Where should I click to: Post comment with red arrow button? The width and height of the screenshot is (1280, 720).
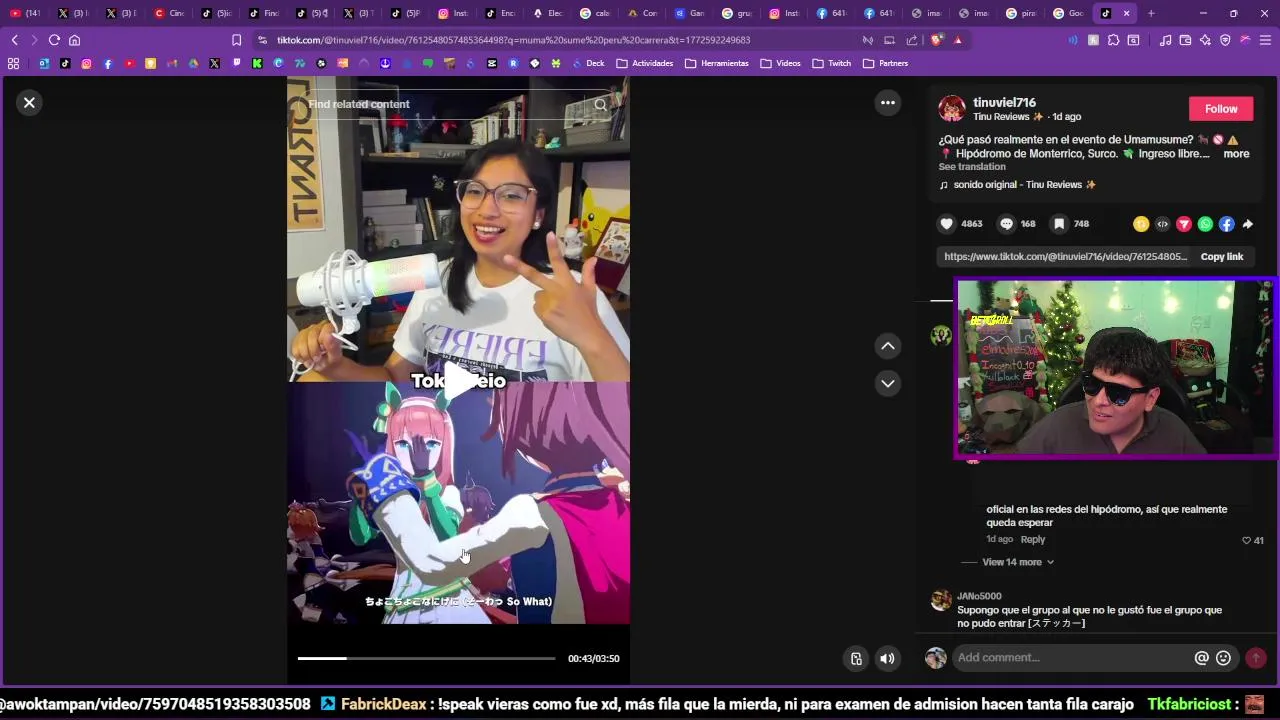coord(1256,658)
